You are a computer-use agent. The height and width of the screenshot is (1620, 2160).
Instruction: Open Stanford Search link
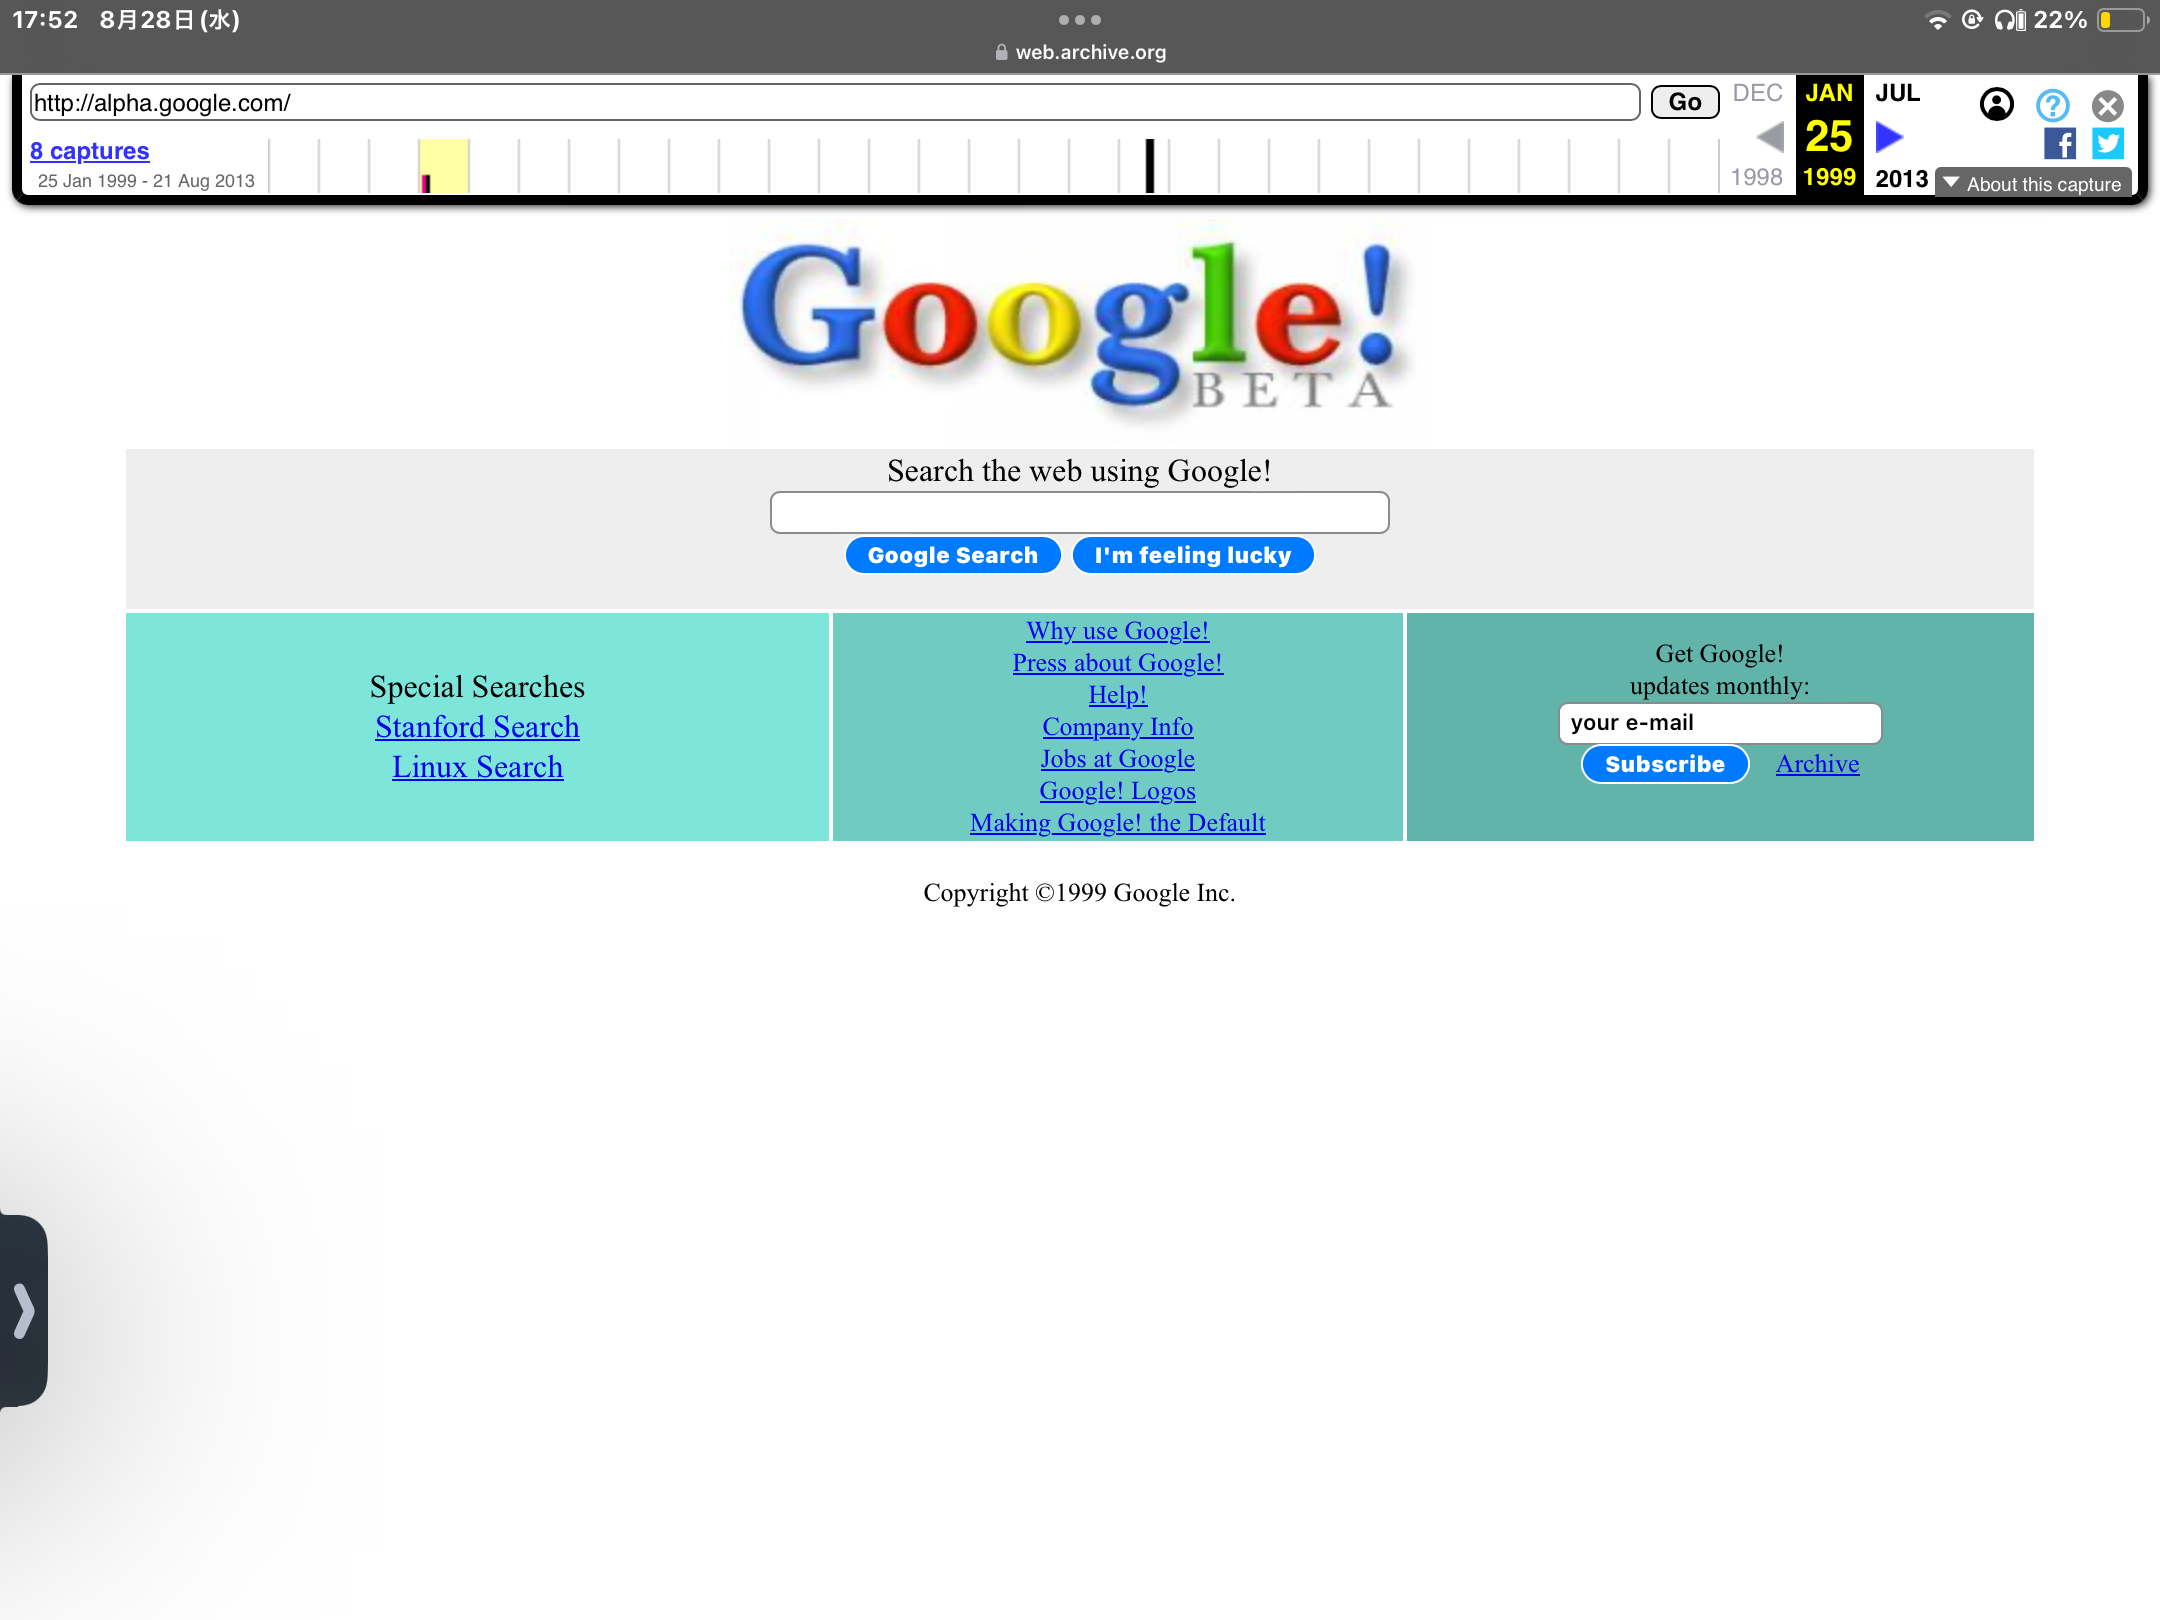(477, 727)
